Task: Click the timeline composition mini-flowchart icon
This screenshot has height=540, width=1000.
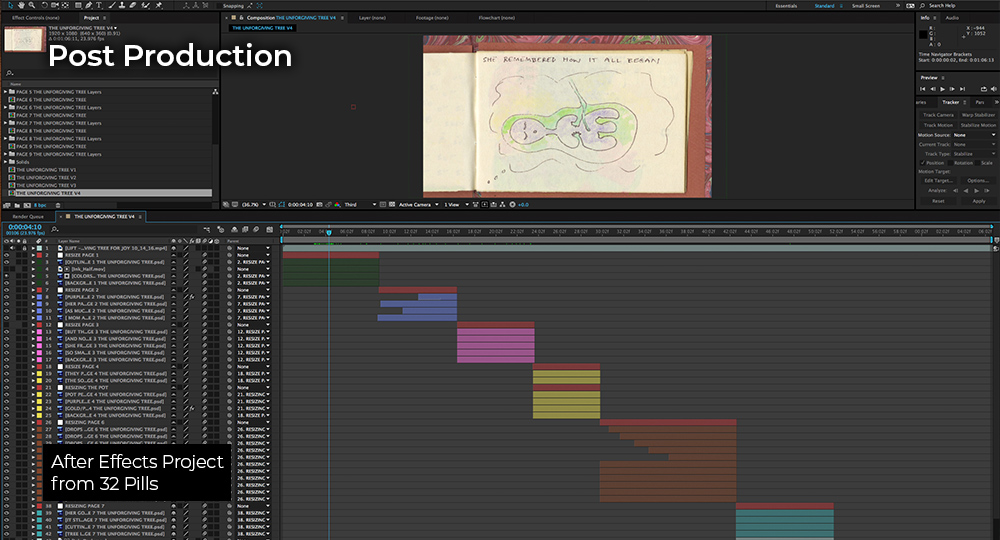Action: pyautogui.click(x=207, y=229)
